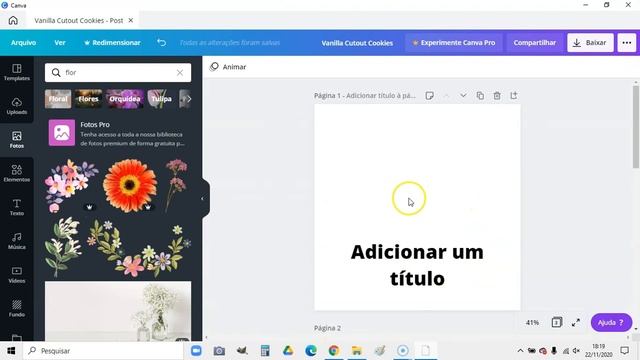Open the three-dots more menu
Viewport: 640px width, 360px height.
[x=627, y=42]
